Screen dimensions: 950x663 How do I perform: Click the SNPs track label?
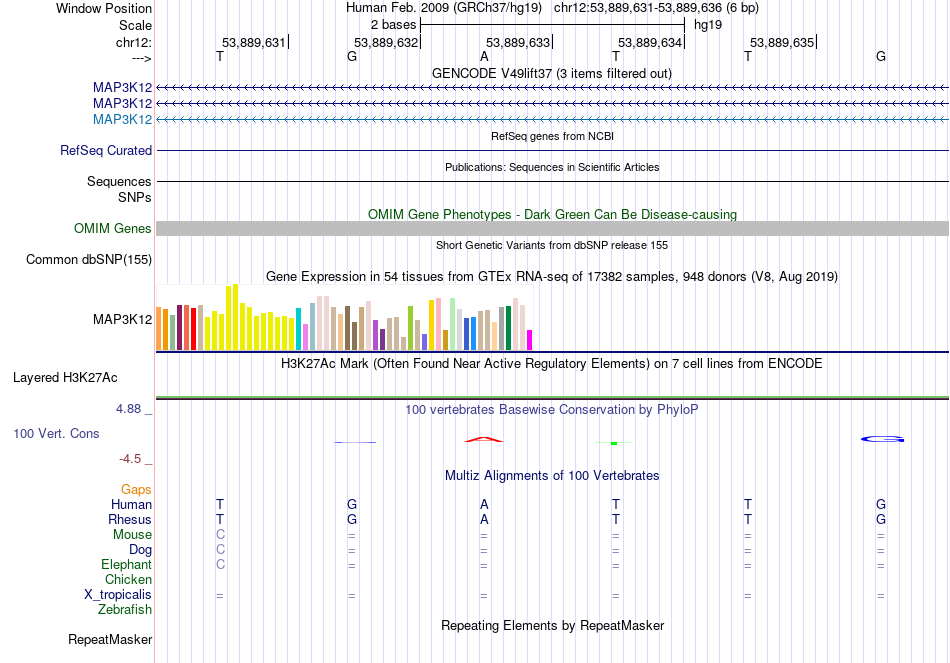coord(135,198)
